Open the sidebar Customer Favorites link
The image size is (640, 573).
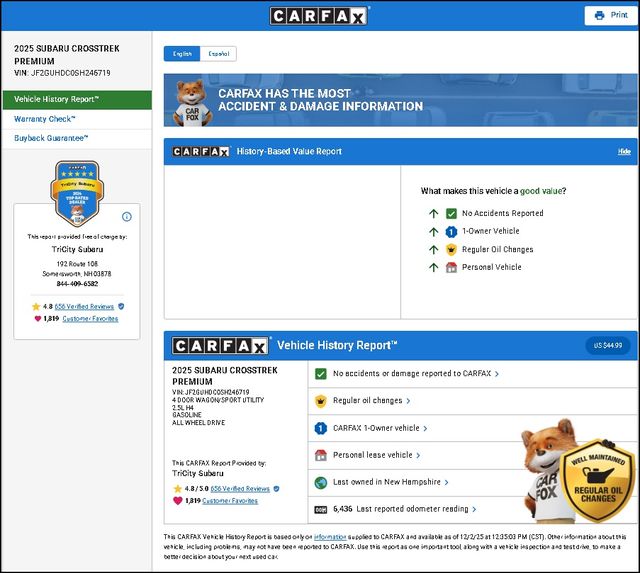pyautogui.click(x=90, y=319)
